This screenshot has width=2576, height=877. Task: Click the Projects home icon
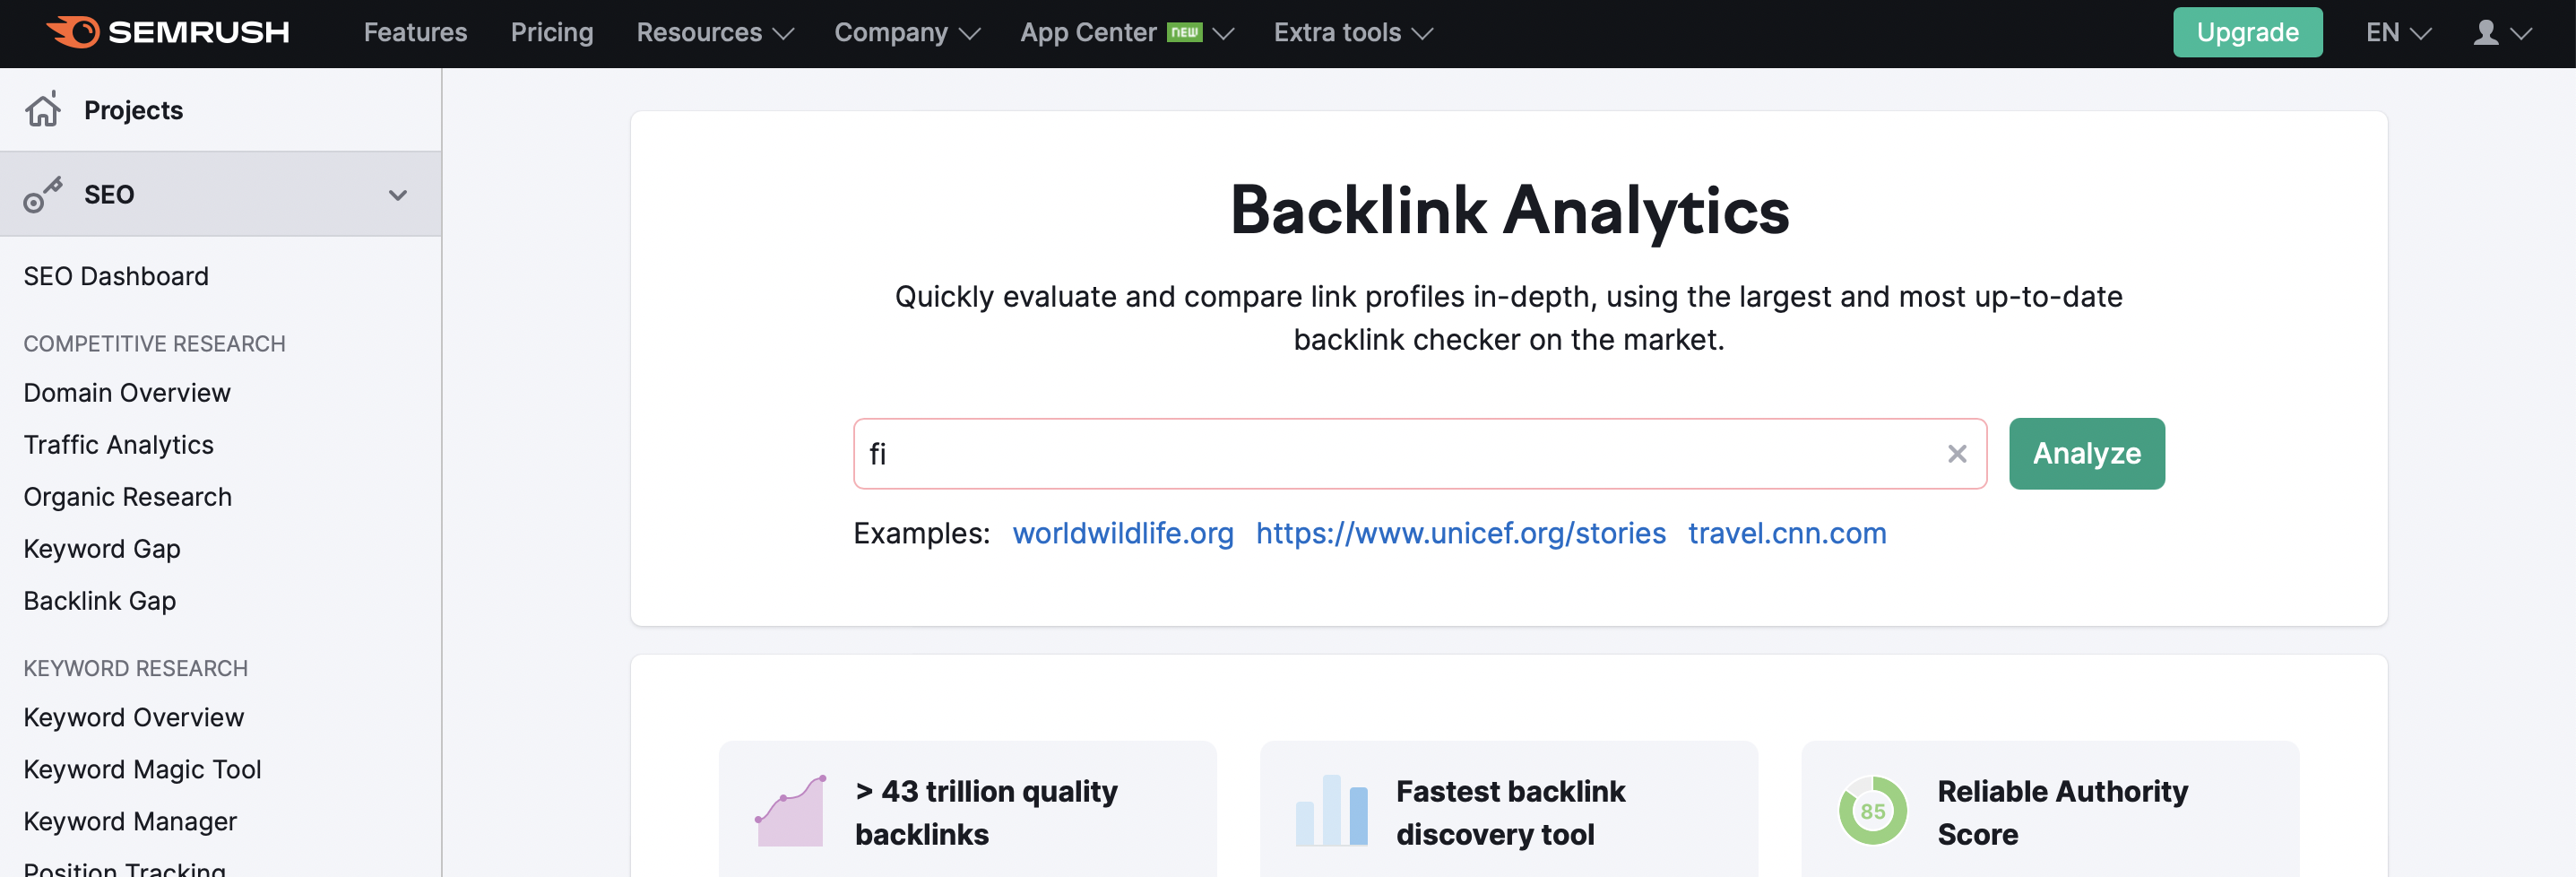point(43,110)
